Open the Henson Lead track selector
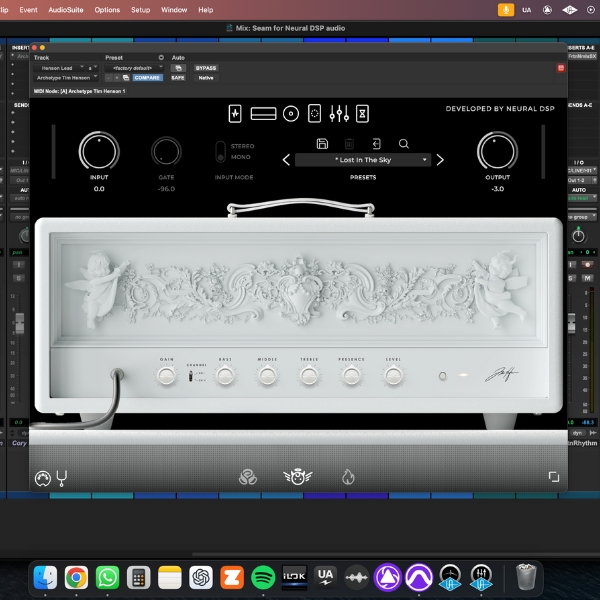The image size is (600, 600). coord(59,68)
